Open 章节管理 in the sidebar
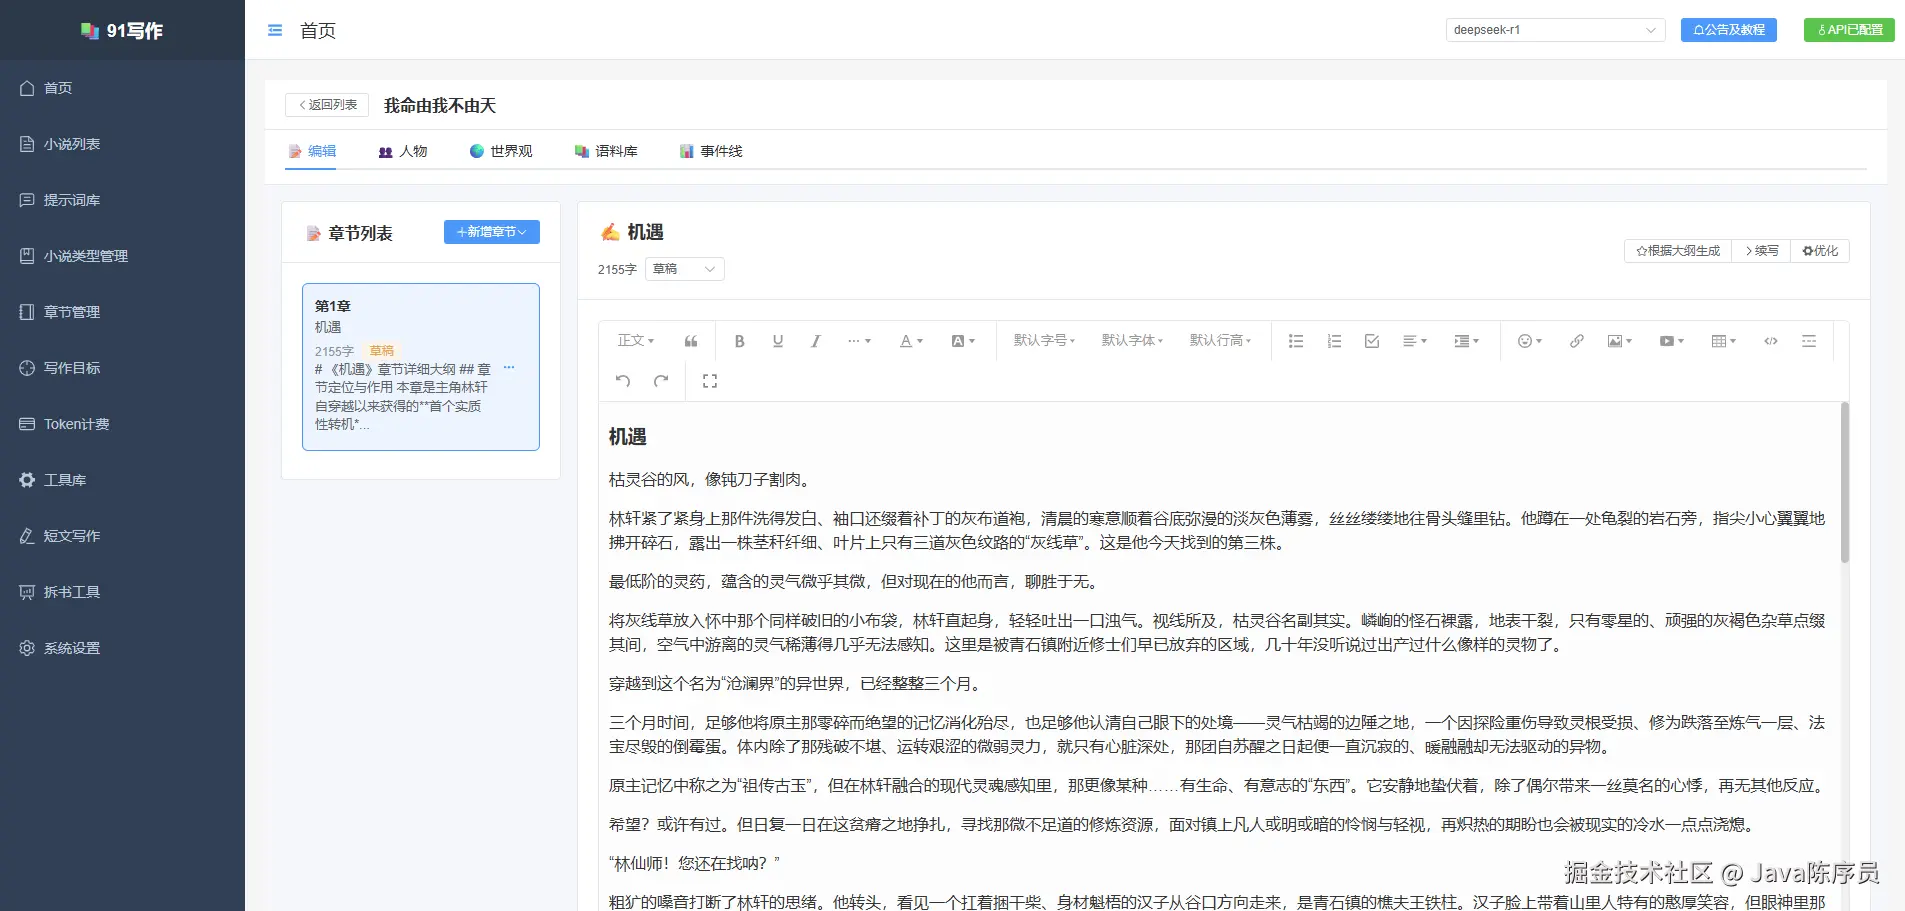This screenshot has height=911, width=1905. [122, 312]
